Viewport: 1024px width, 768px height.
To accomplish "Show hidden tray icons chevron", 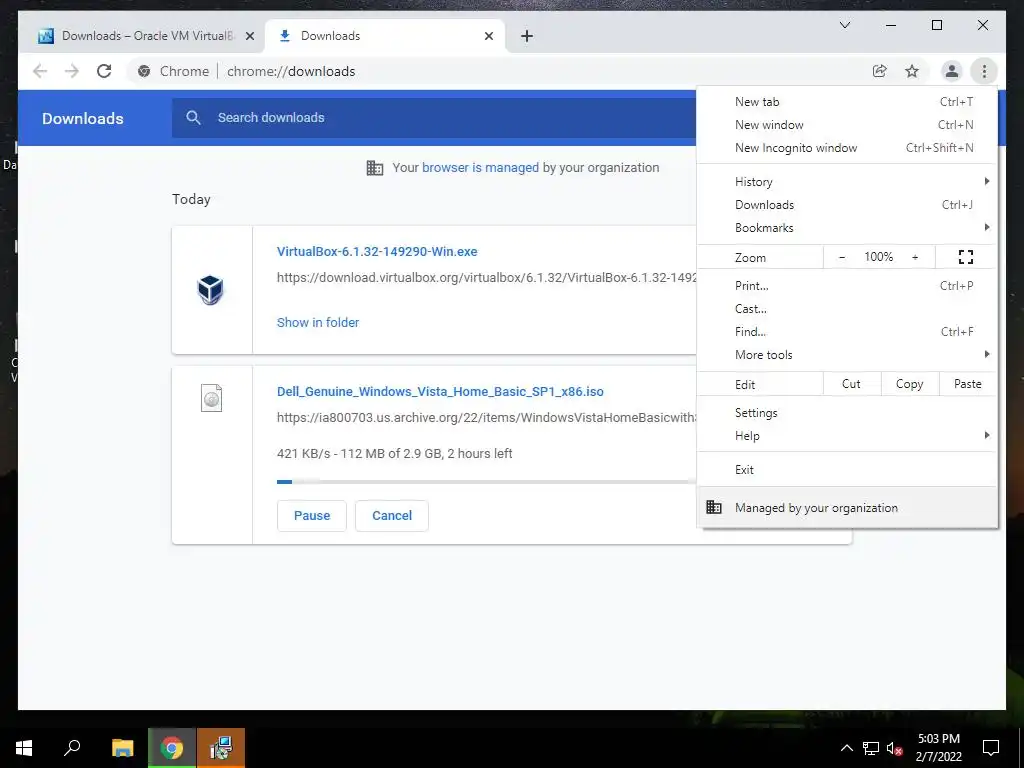I will click(x=846, y=748).
